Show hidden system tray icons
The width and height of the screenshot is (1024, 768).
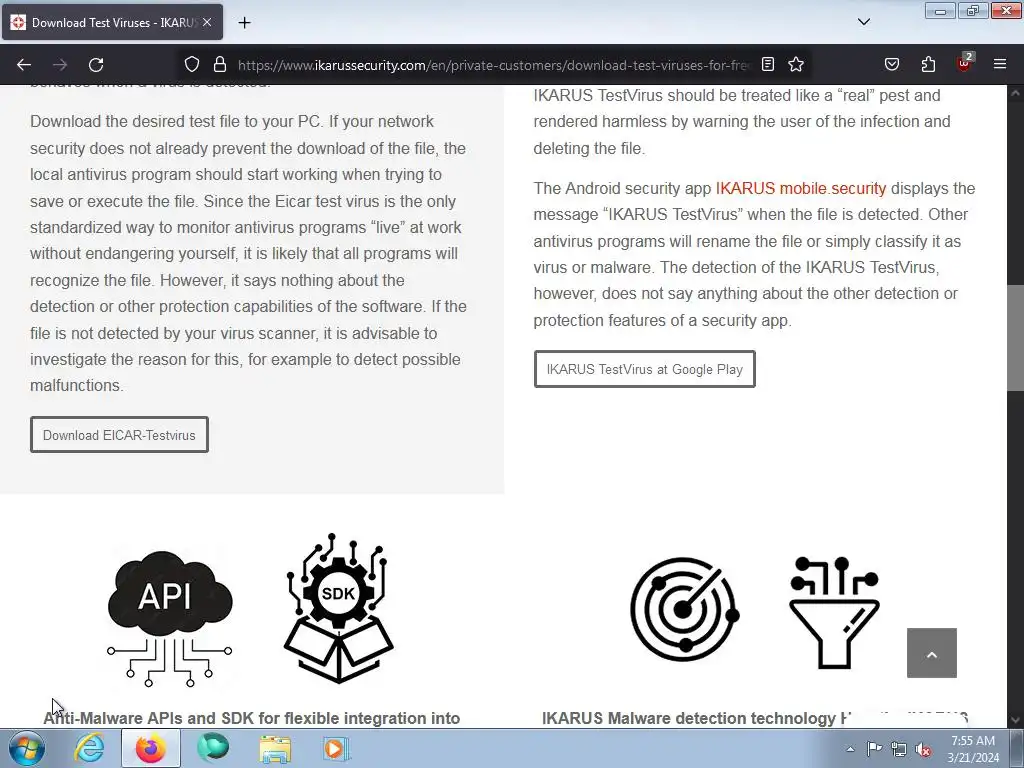[850, 749]
